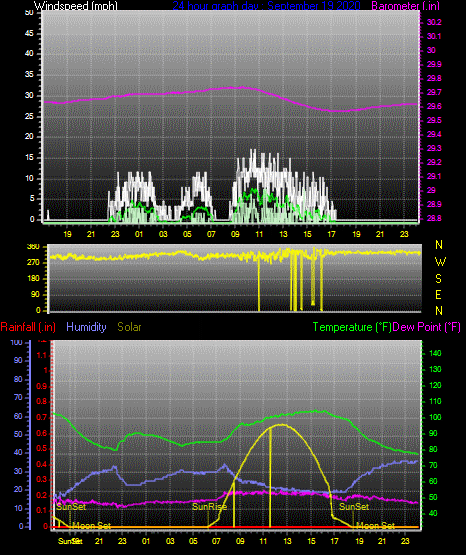Click the Barometer (.in) axis title

tap(405, 6)
